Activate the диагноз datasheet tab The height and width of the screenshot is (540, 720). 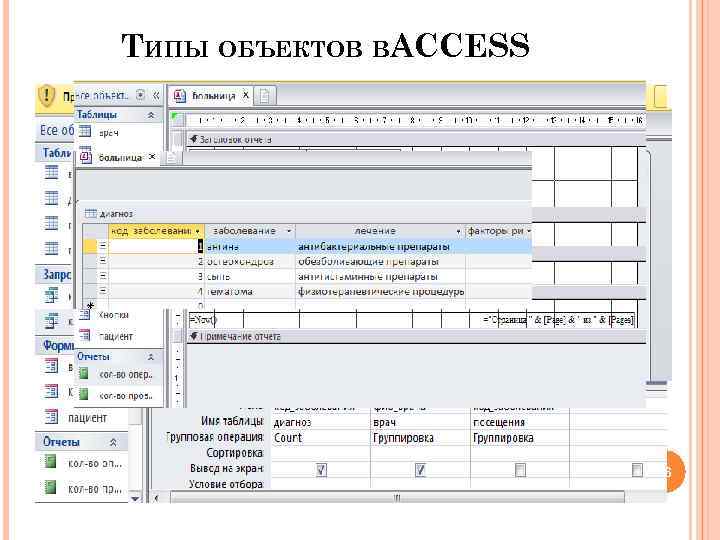(x=110, y=214)
